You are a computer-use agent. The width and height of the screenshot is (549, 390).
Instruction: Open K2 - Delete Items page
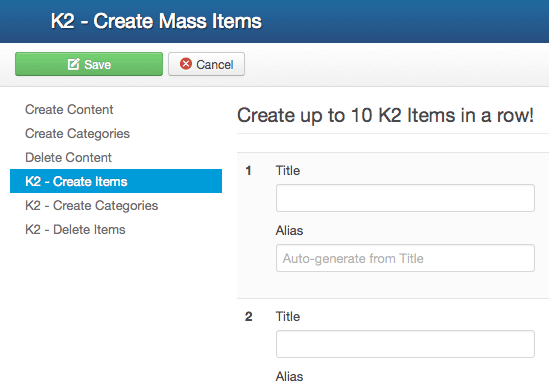[x=75, y=230]
